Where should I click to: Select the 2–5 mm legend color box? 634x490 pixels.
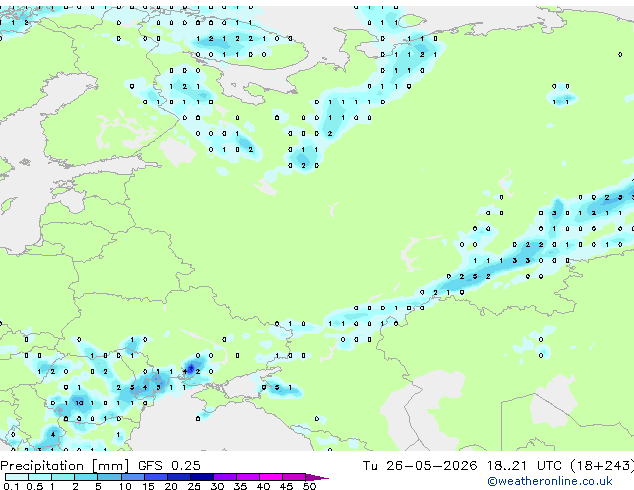[x=86, y=477]
